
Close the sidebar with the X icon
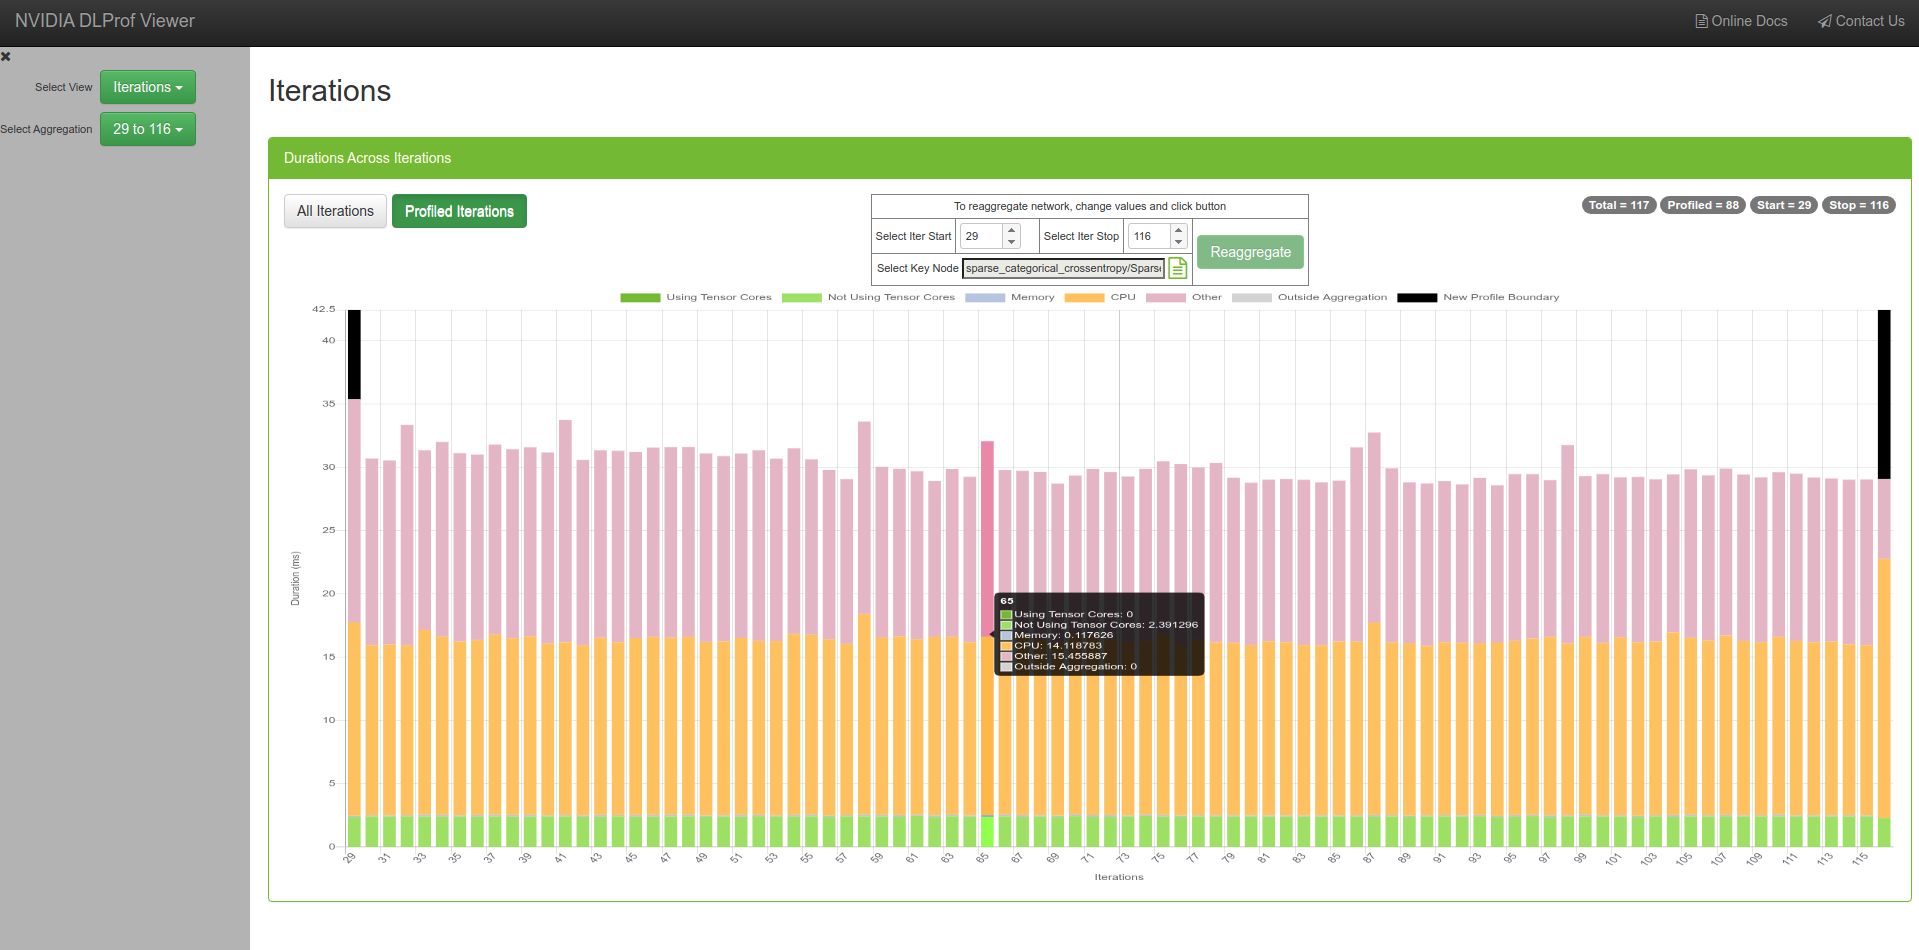point(6,57)
